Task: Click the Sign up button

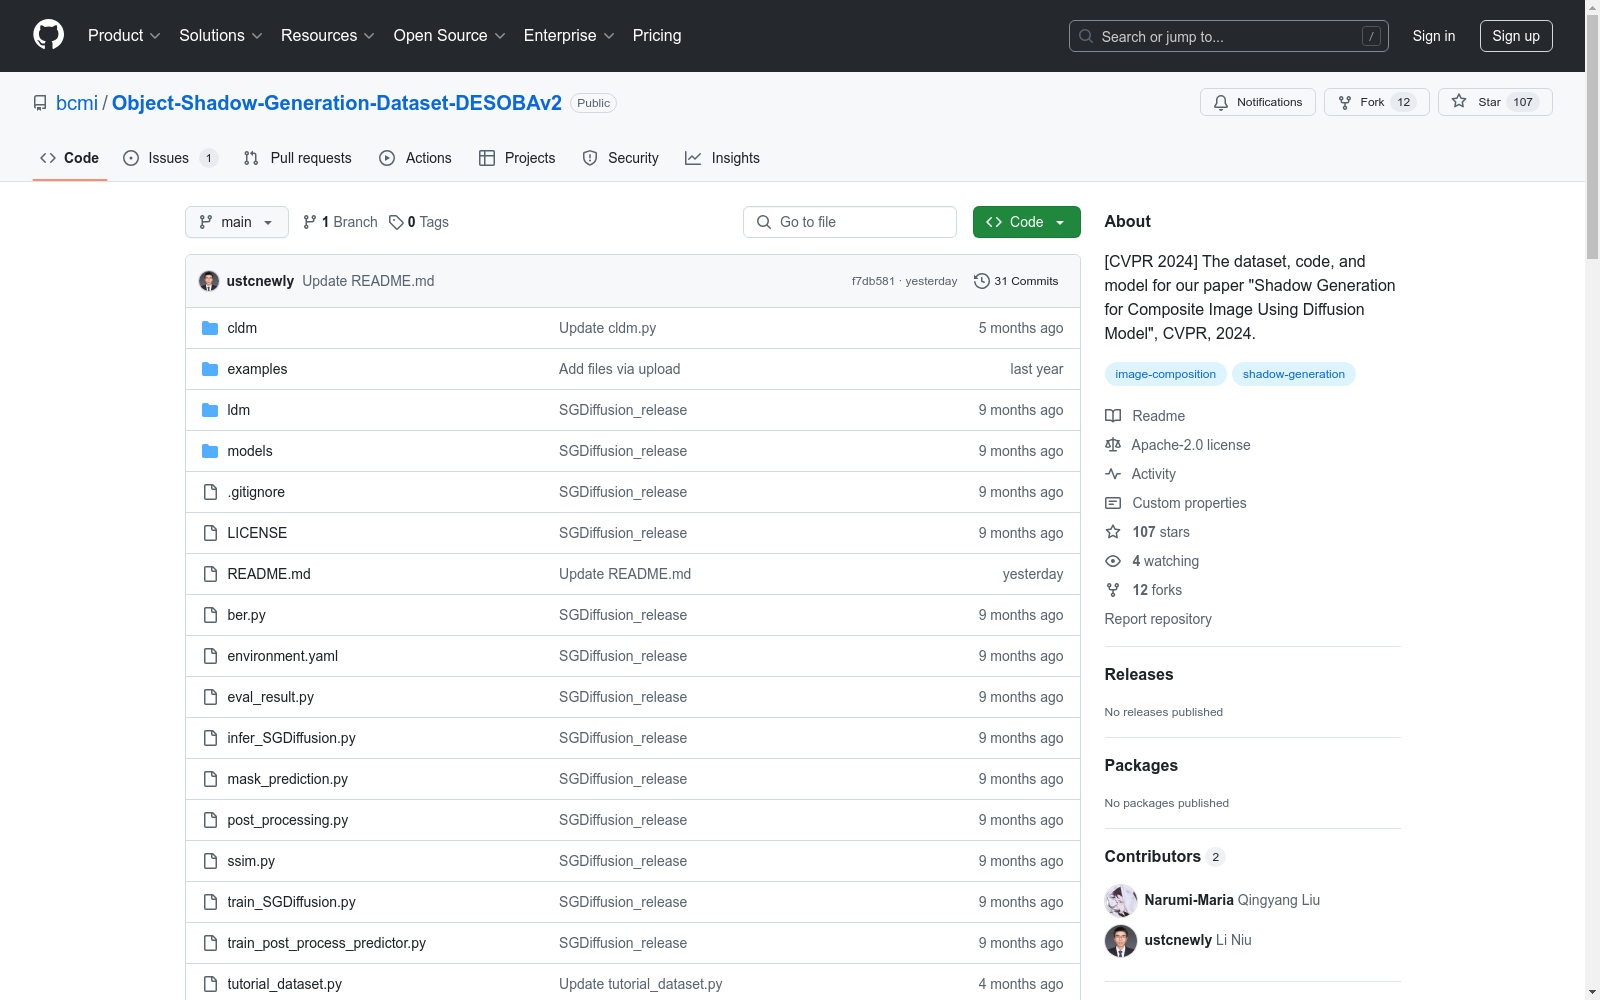Action: pos(1516,36)
